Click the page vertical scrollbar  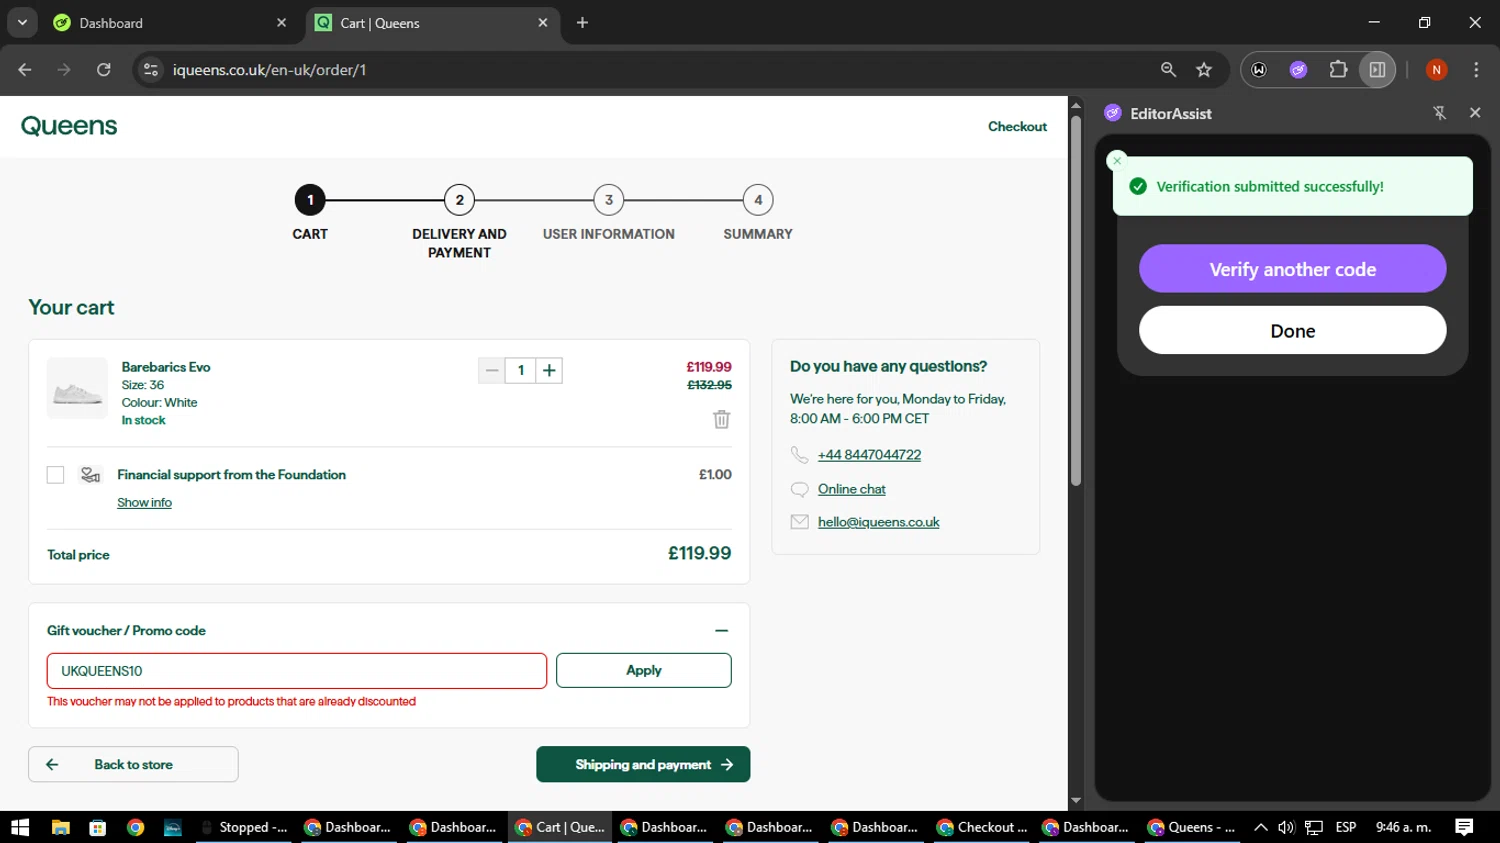pos(1076,301)
